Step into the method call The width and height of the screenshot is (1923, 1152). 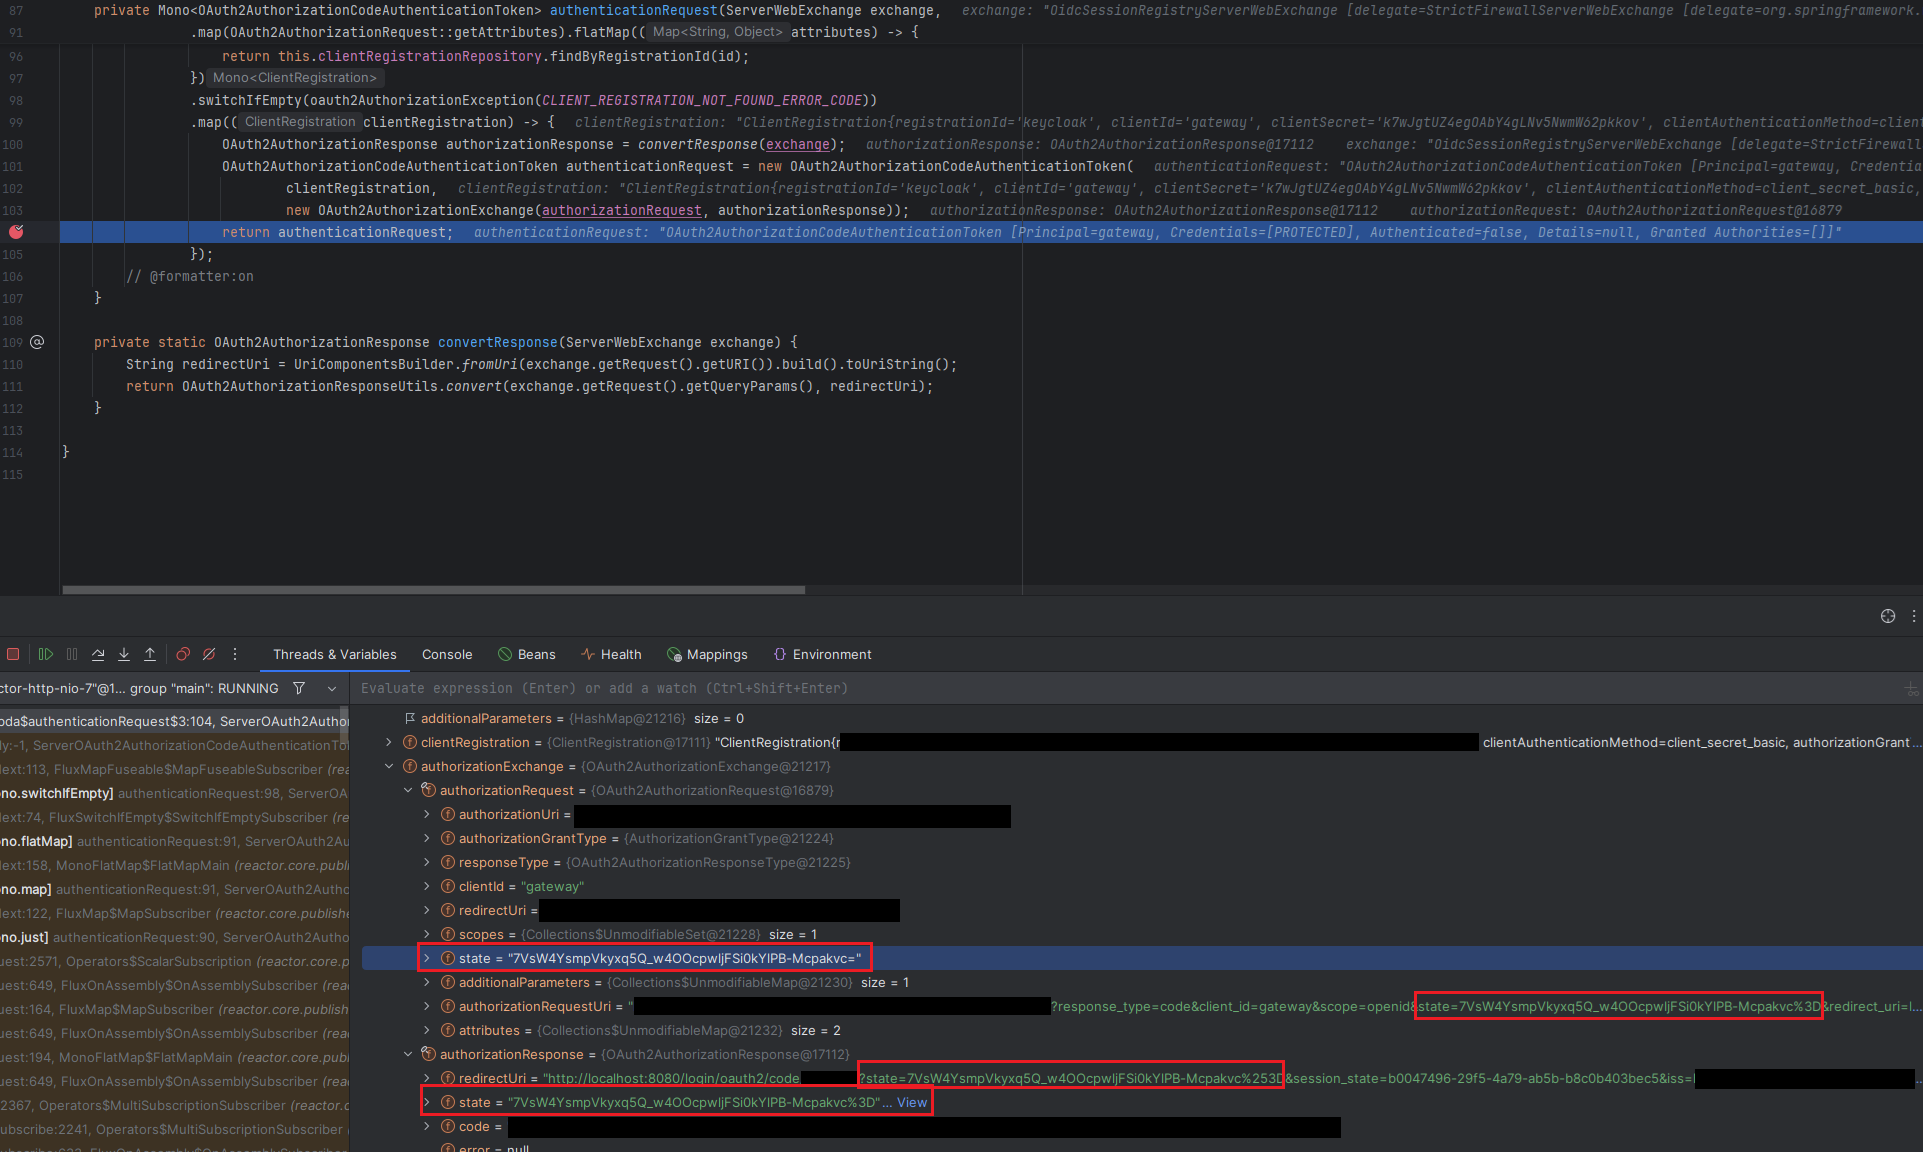pos(123,654)
